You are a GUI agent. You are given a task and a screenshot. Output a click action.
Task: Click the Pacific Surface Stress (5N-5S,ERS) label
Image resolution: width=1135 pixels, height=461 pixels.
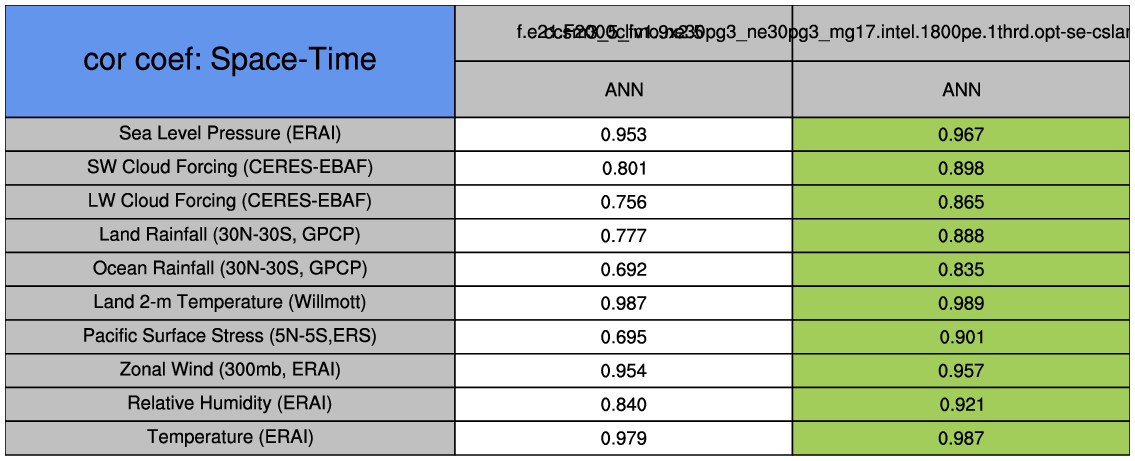[x=230, y=336]
